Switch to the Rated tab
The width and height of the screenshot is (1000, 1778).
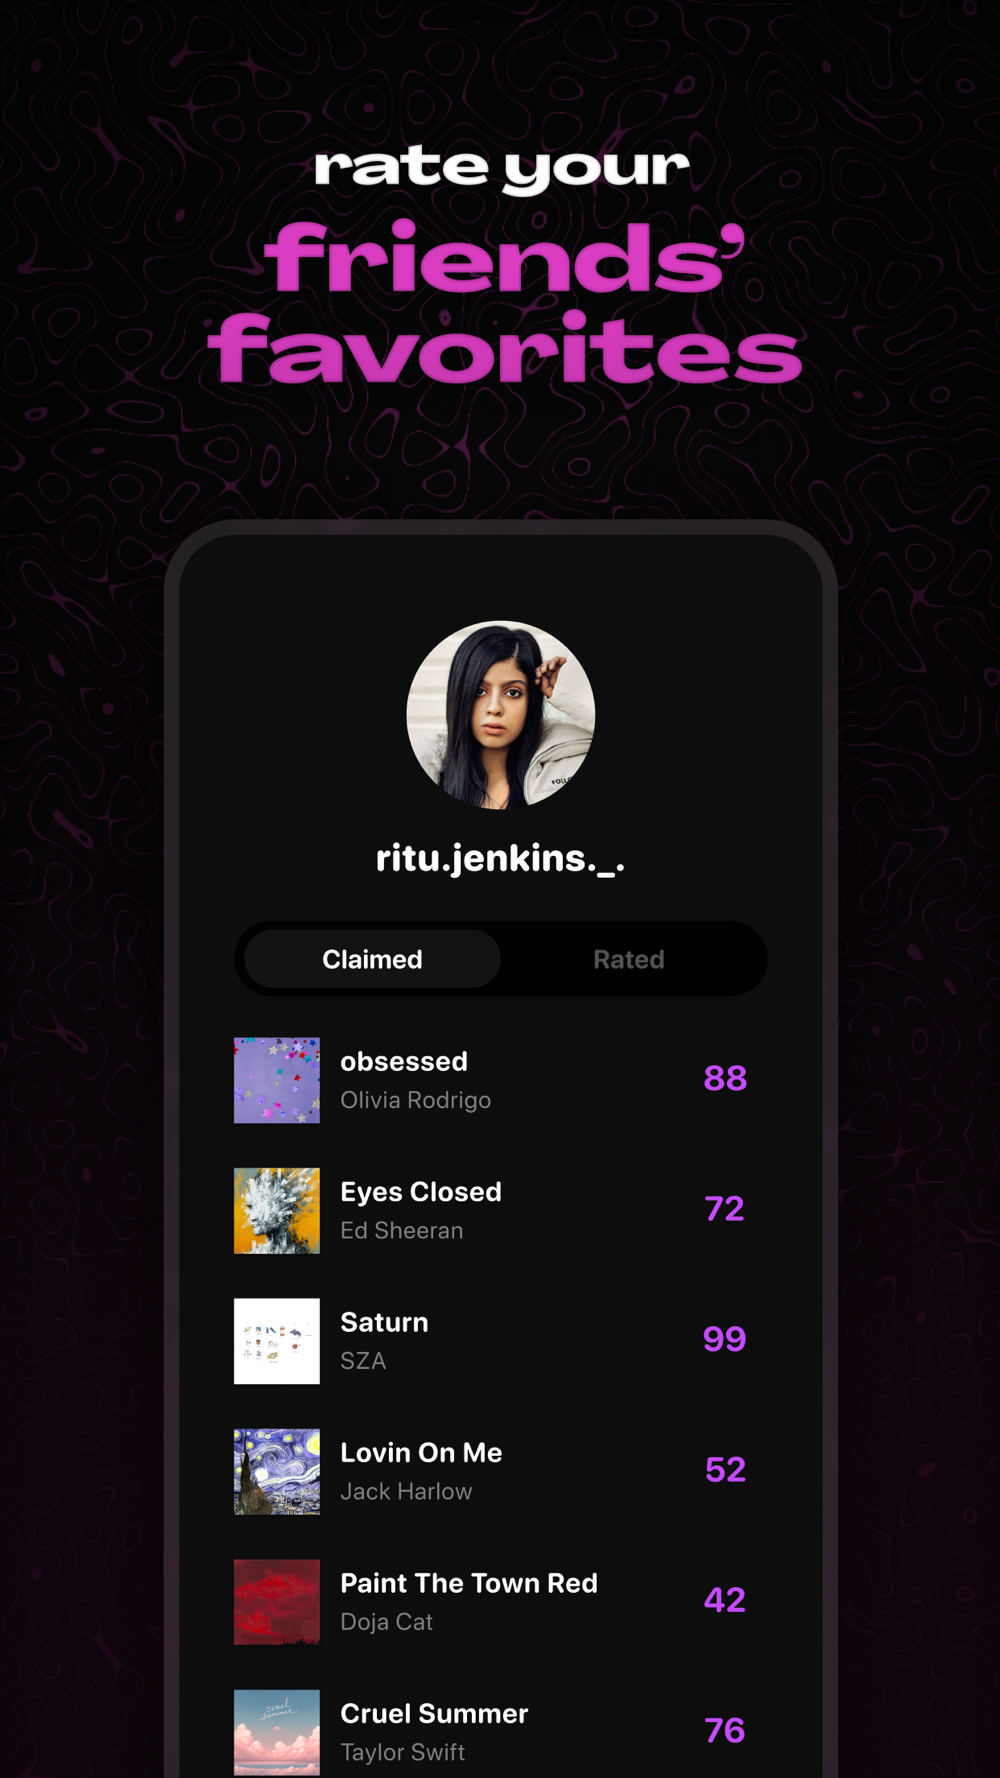point(629,959)
